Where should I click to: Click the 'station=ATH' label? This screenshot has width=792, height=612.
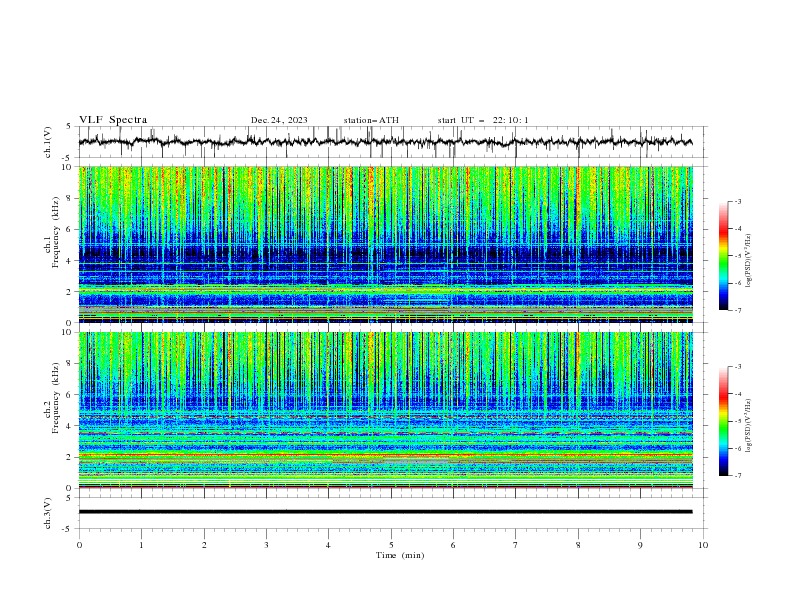coord(371,120)
